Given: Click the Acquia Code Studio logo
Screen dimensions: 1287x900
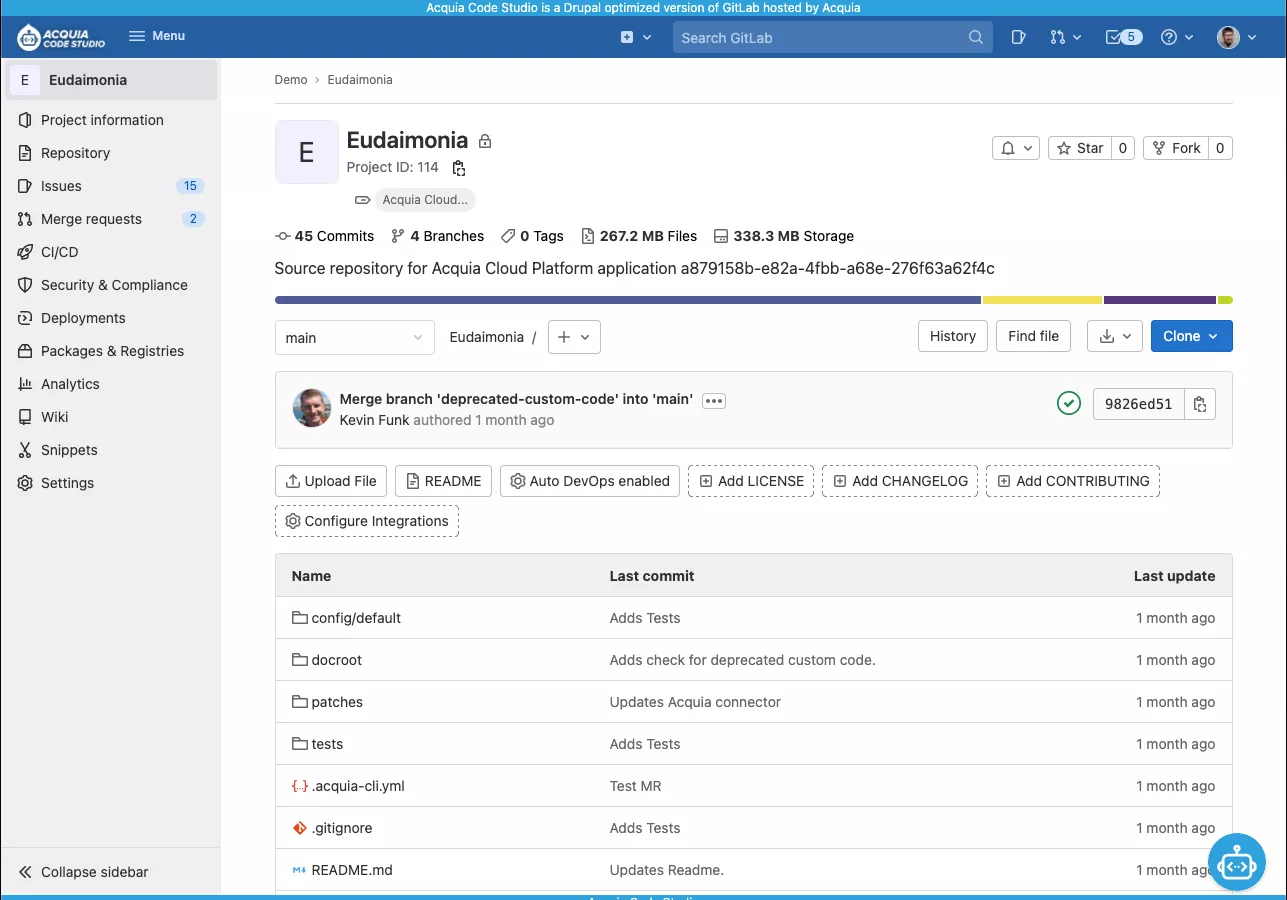Looking at the screenshot, I should tap(61, 37).
